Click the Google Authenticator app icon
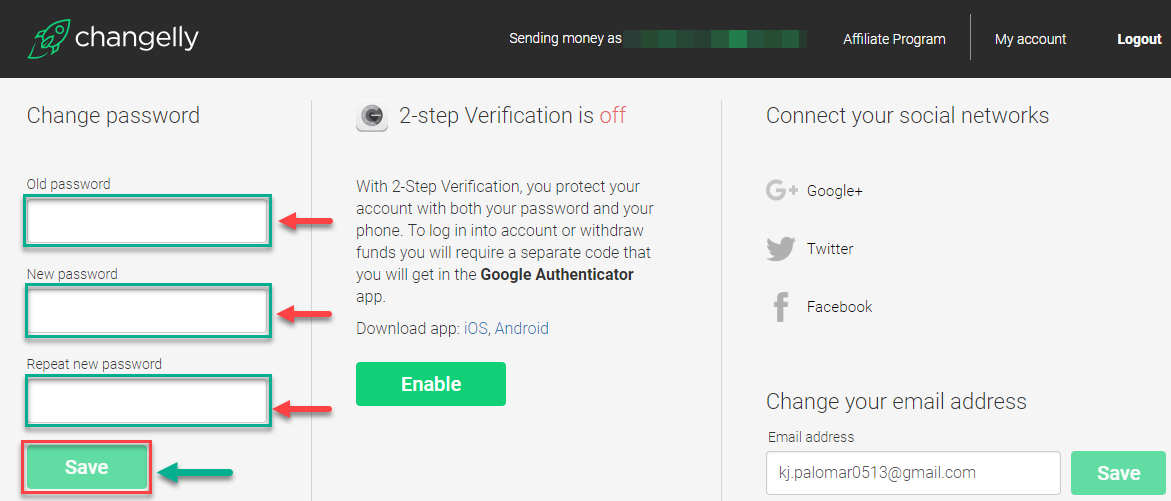The height and width of the screenshot is (501, 1171). tap(372, 117)
